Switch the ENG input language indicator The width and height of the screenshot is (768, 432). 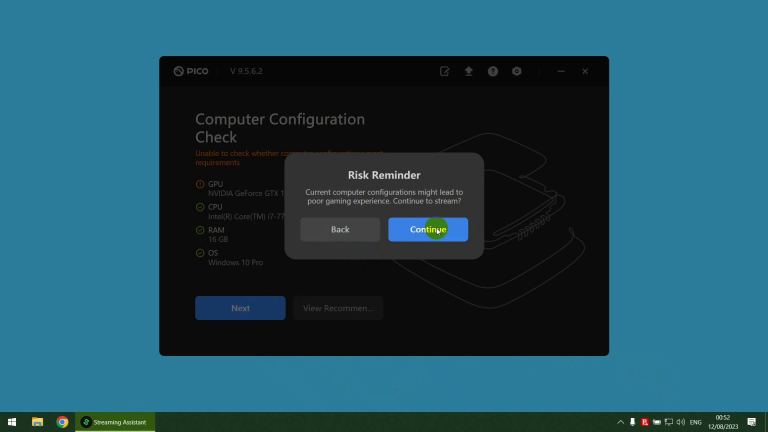[695, 422]
